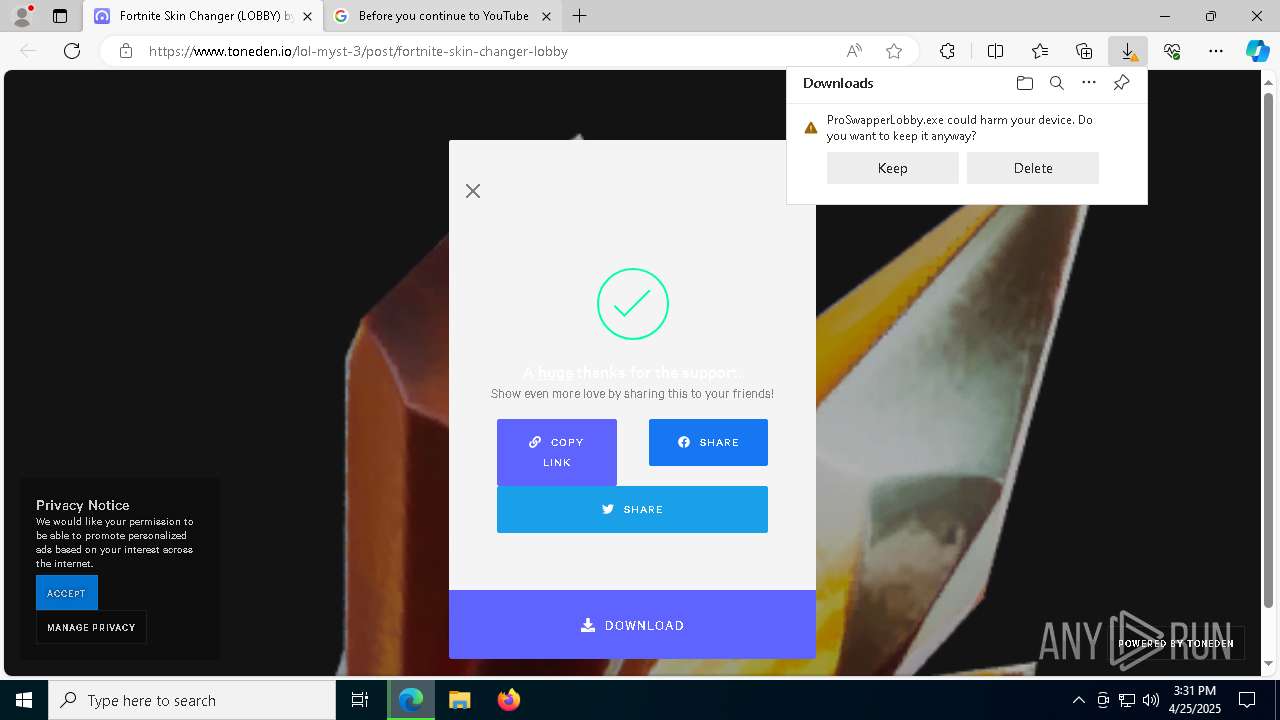Open Favorites list icon

click(1040, 51)
